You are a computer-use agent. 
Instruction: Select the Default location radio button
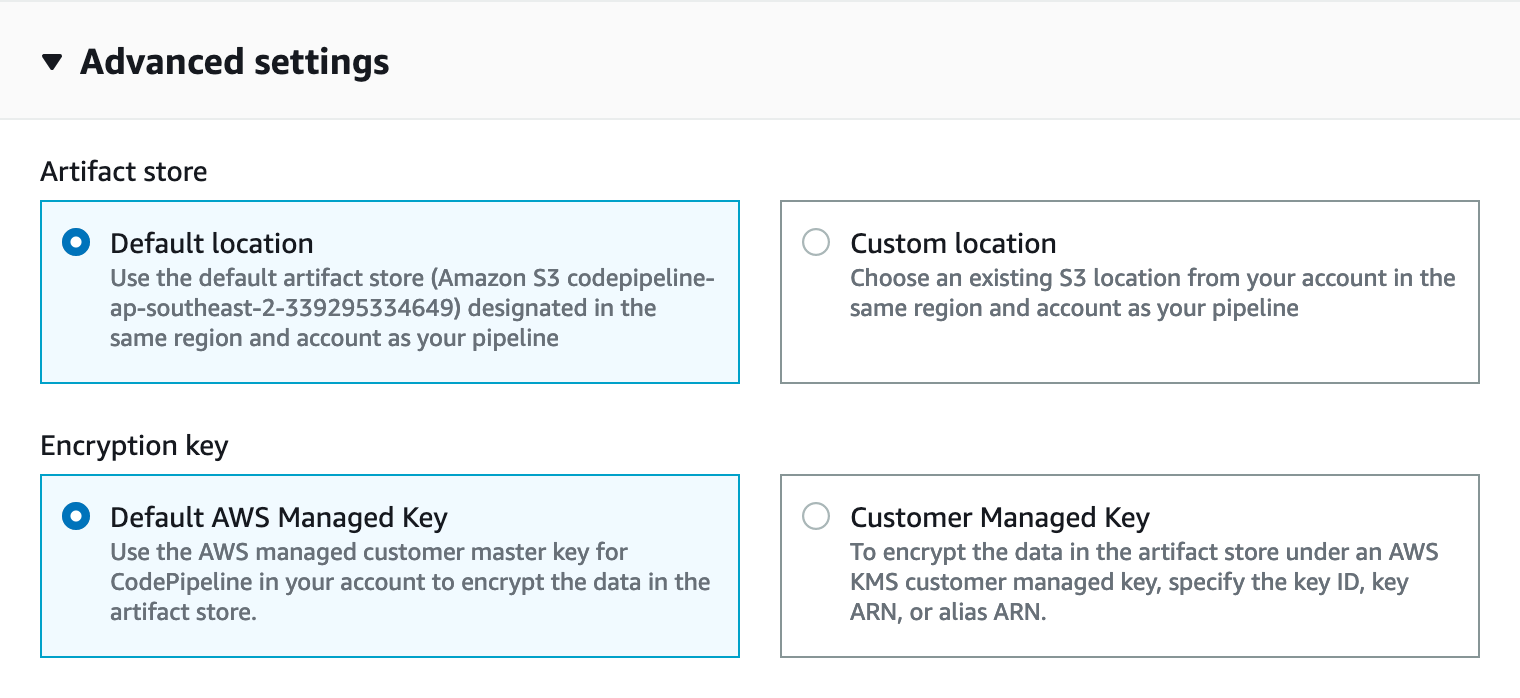pyautogui.click(x=76, y=243)
